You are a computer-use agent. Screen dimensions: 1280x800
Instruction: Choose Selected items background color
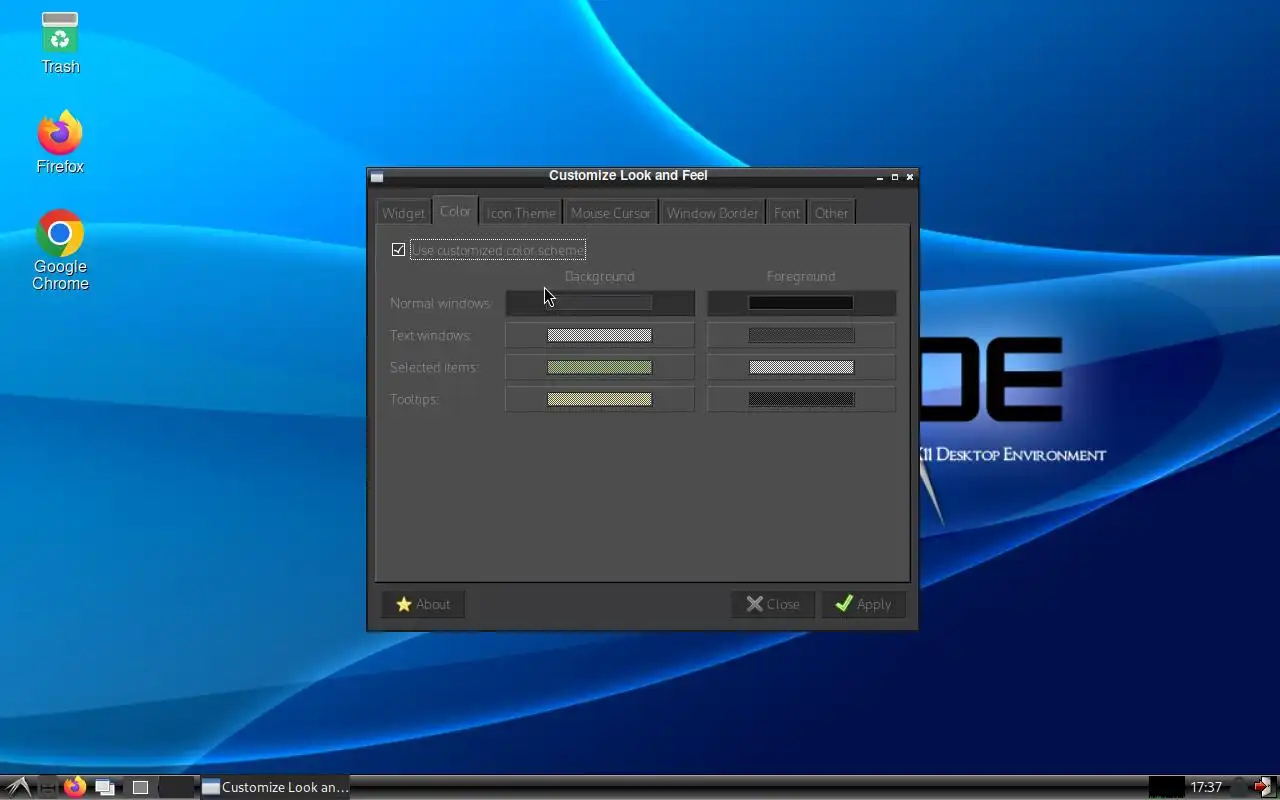[600, 367]
